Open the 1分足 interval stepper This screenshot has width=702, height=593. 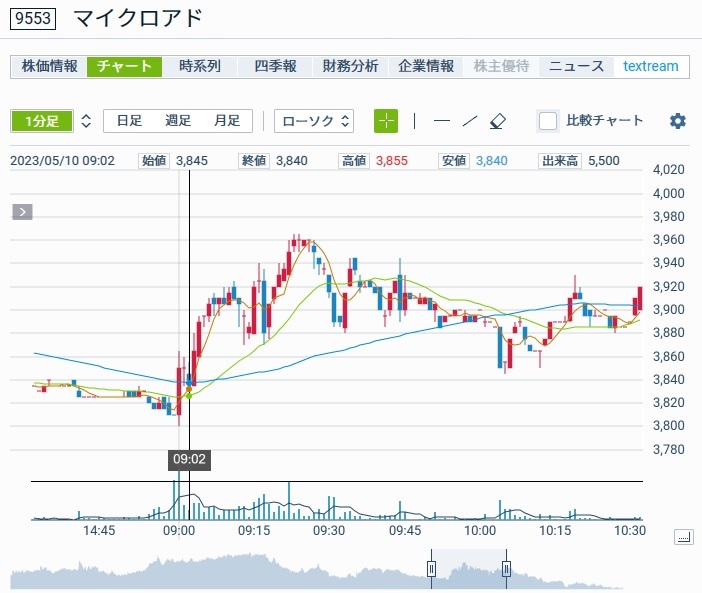[x=86, y=121]
